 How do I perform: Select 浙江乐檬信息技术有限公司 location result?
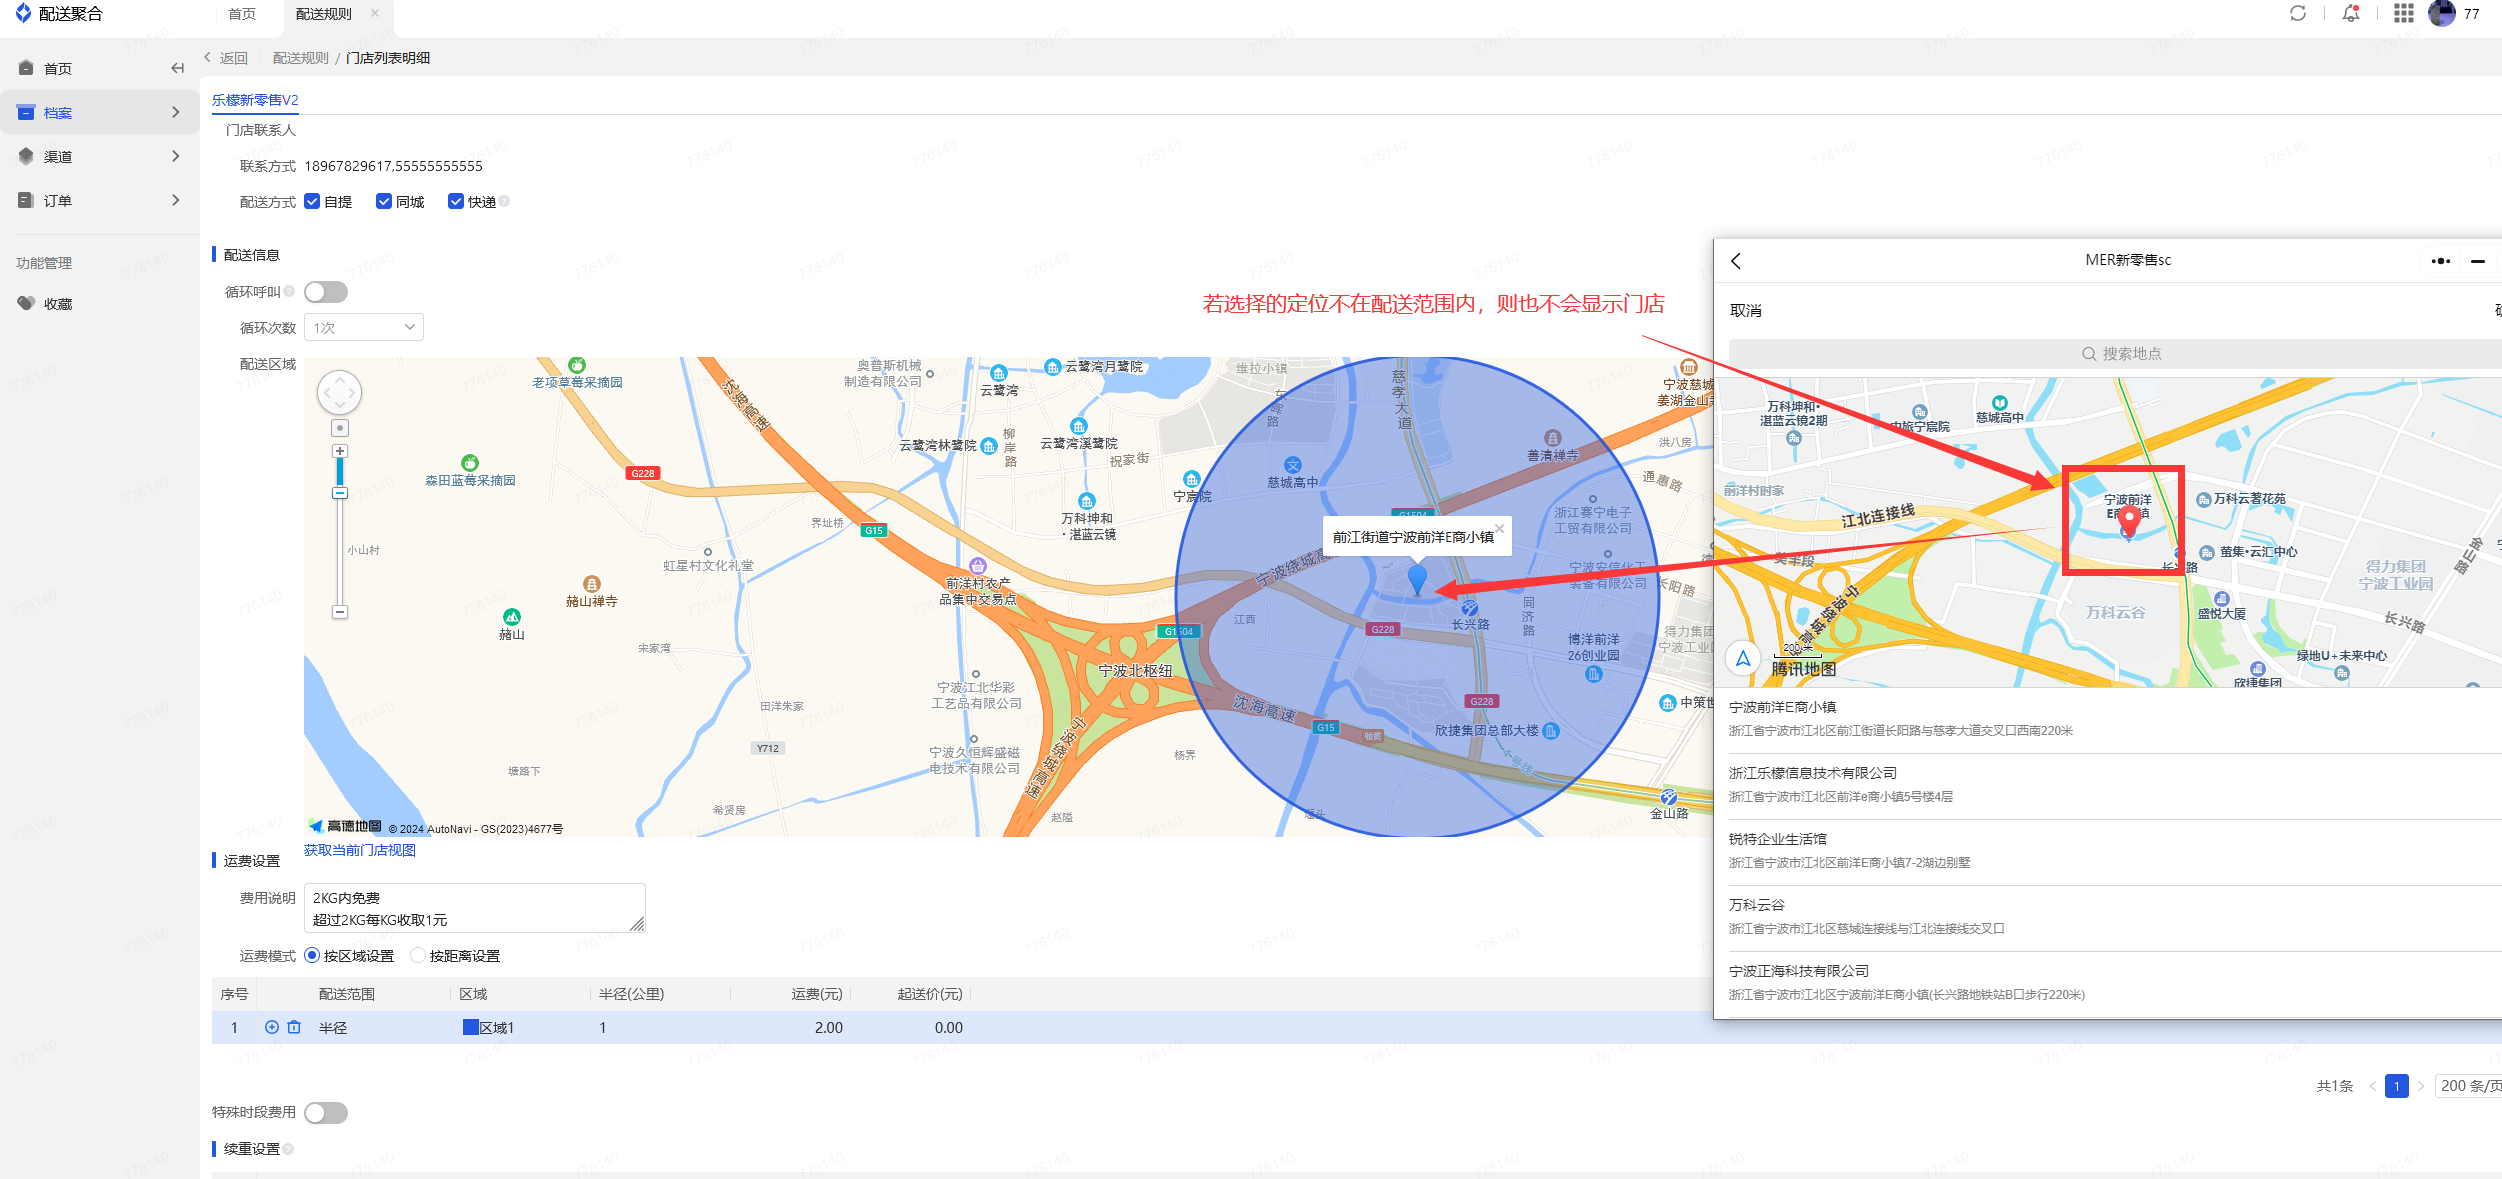2108,785
